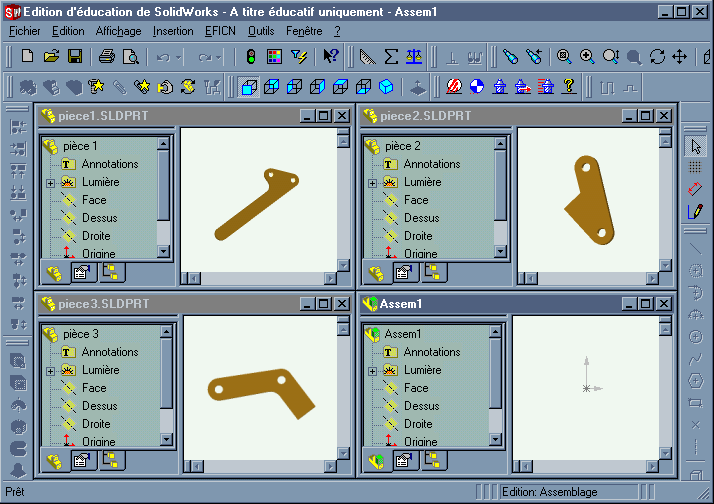The image size is (714, 504).
Task: Open the Edition menu
Action: 68,31
